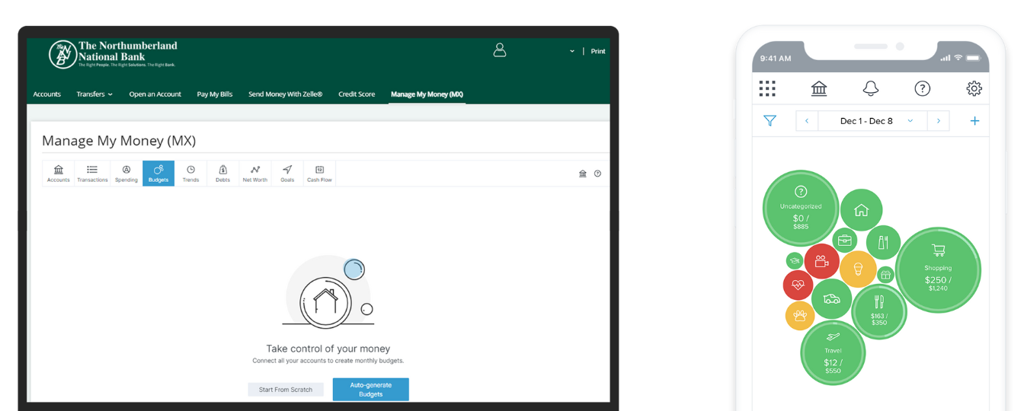Tap the blue plus icon to add budget

[974, 121]
